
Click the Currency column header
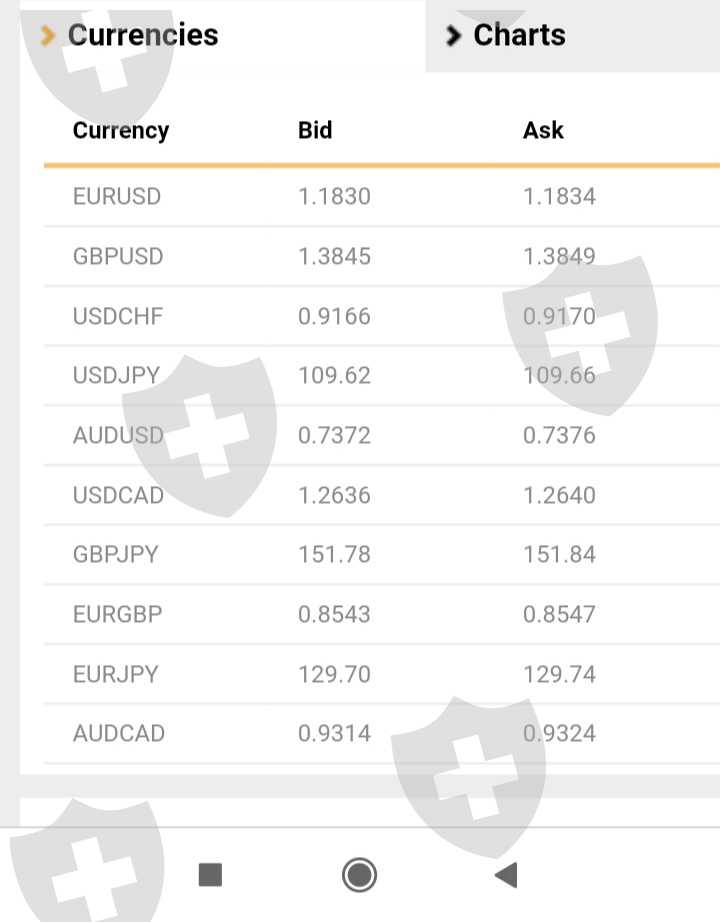[x=121, y=130]
